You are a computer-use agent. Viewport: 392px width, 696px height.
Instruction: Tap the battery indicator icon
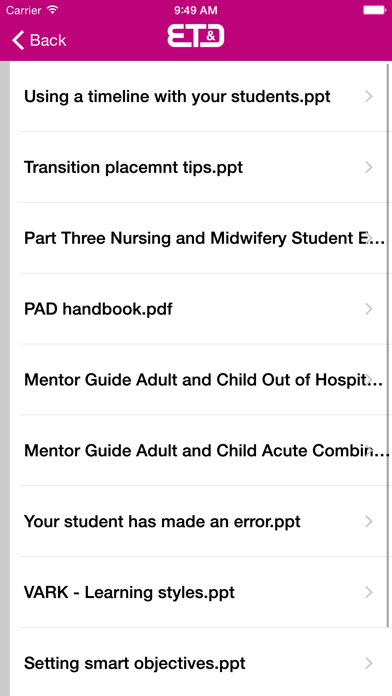click(x=374, y=10)
